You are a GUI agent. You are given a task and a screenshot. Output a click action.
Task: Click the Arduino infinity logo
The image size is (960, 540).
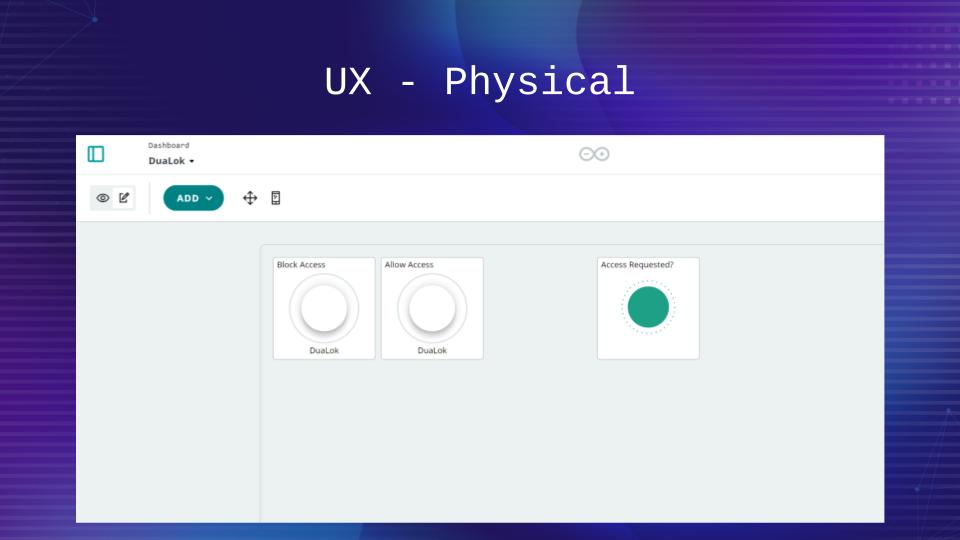594,154
